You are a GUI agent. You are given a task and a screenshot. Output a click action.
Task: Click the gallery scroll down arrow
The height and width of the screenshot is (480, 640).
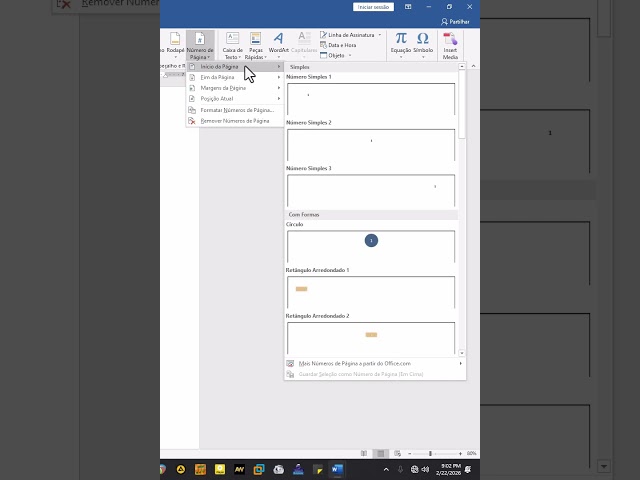coord(462,353)
